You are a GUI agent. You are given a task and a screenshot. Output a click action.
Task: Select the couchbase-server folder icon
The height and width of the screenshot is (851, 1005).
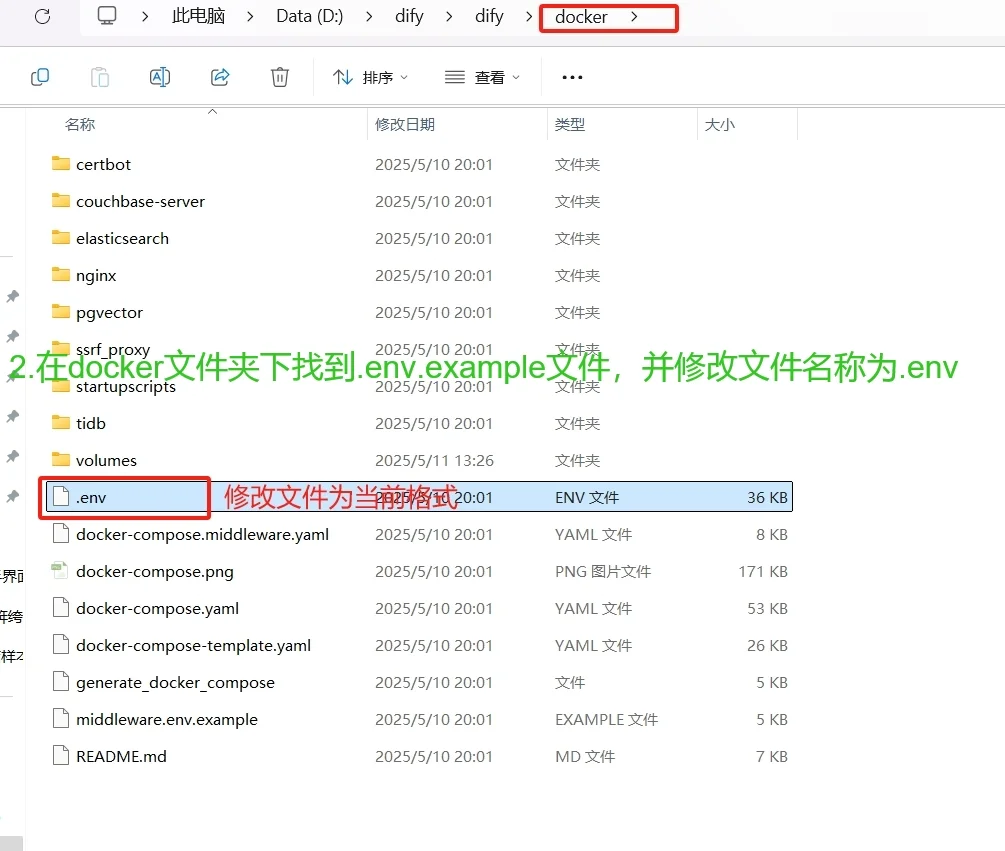tap(61, 201)
